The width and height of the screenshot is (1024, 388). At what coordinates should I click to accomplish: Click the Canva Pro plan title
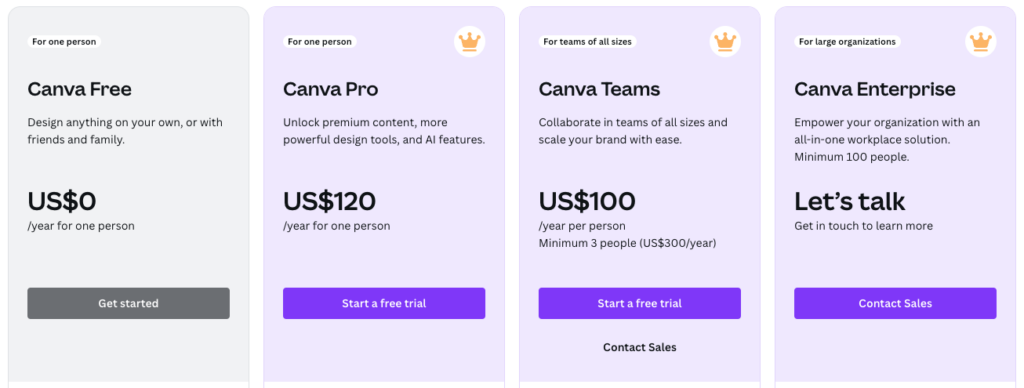click(330, 89)
